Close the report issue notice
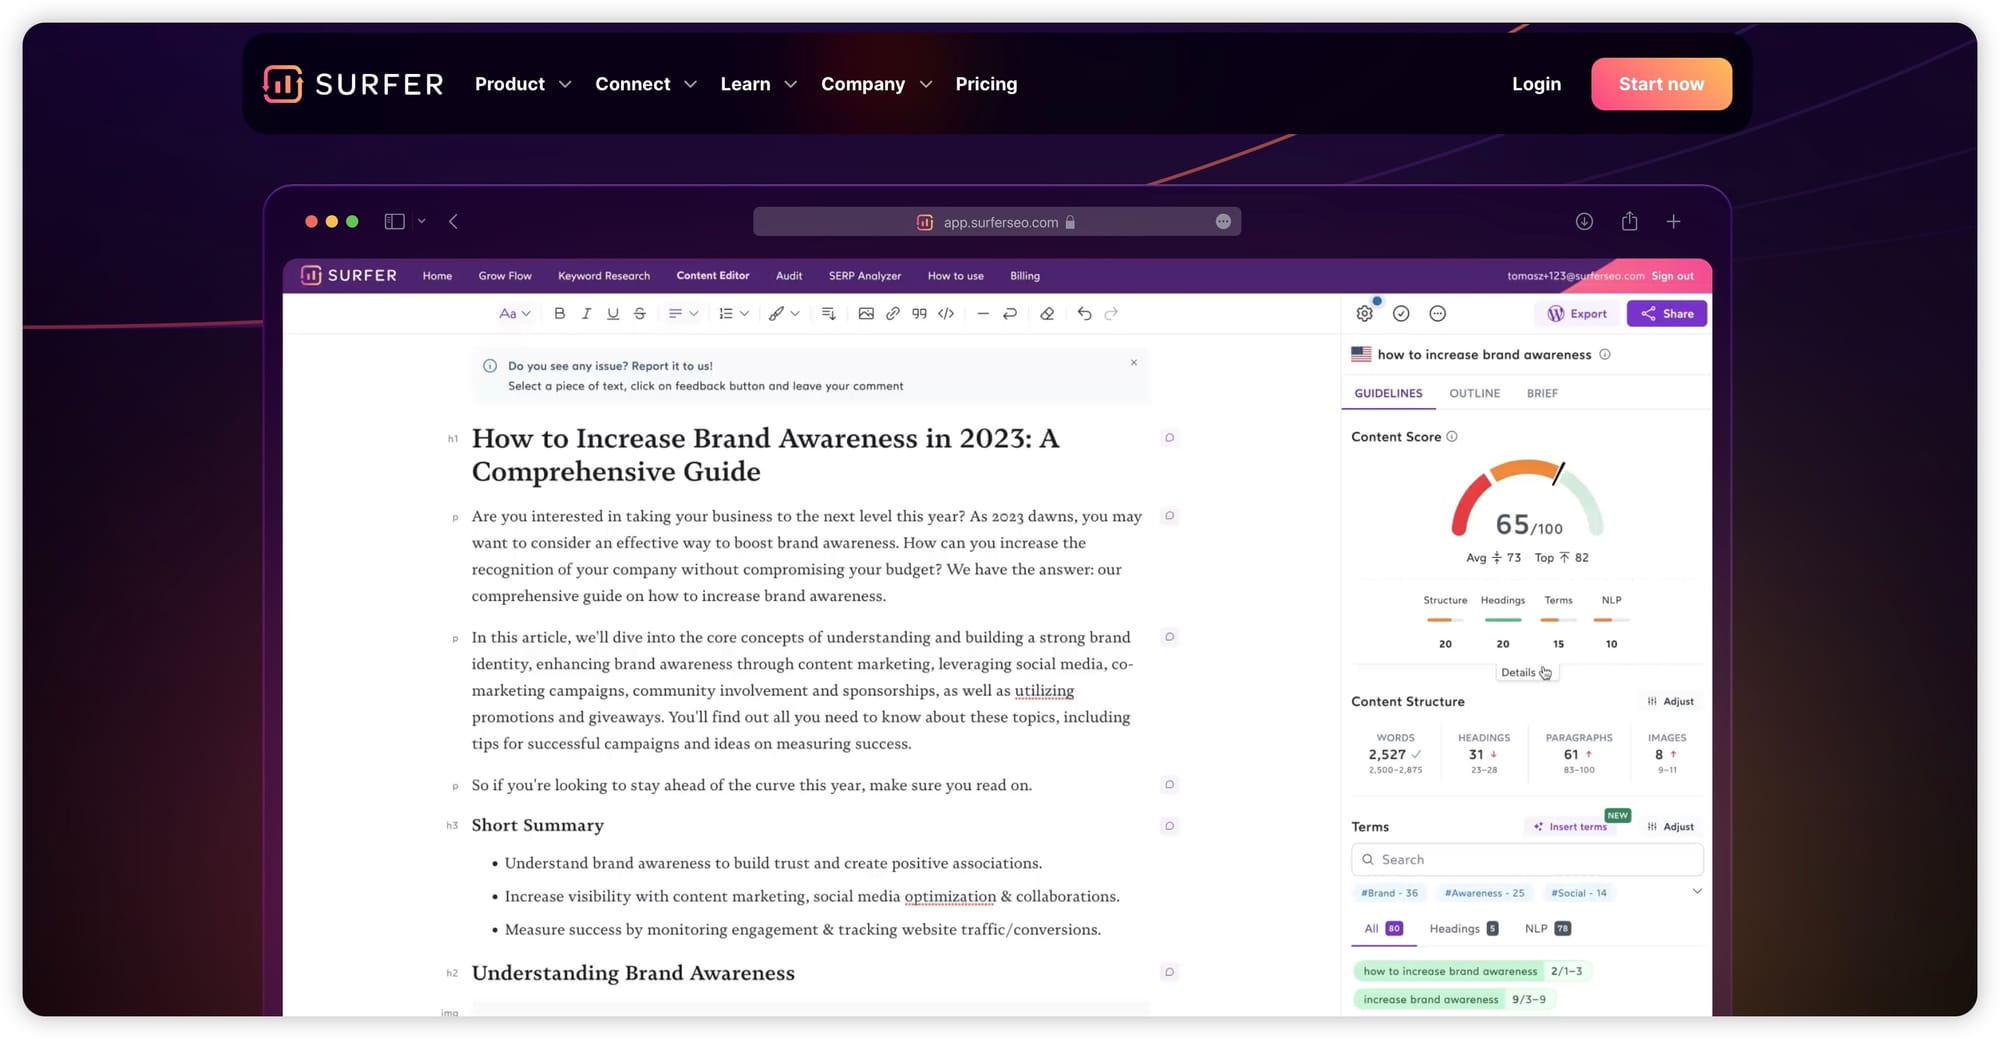Image resolution: width=2000 pixels, height=1039 pixels. [x=1134, y=363]
